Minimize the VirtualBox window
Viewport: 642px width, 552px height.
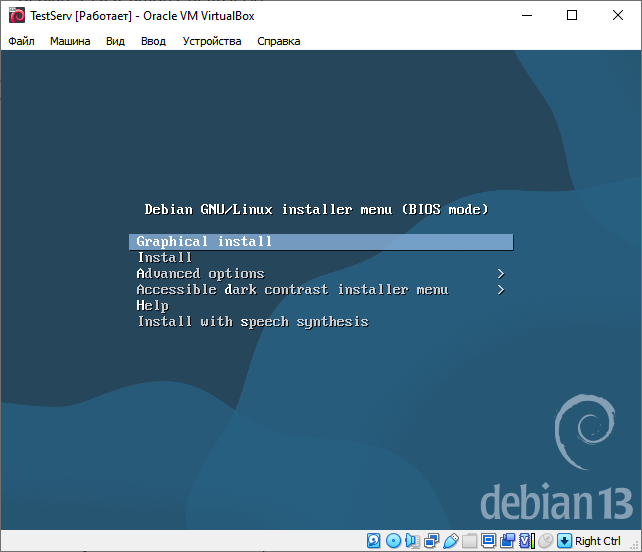[x=527, y=16]
